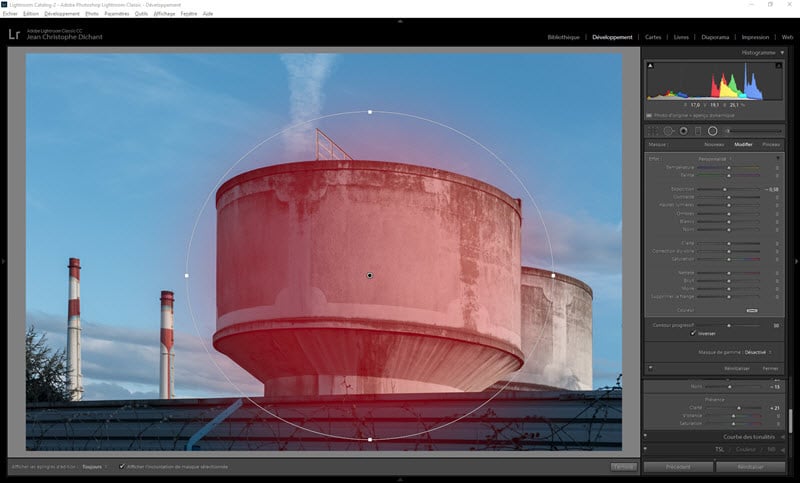
Task: Toggle the highlight clipping indicator in the histogram
Action: [779, 66]
